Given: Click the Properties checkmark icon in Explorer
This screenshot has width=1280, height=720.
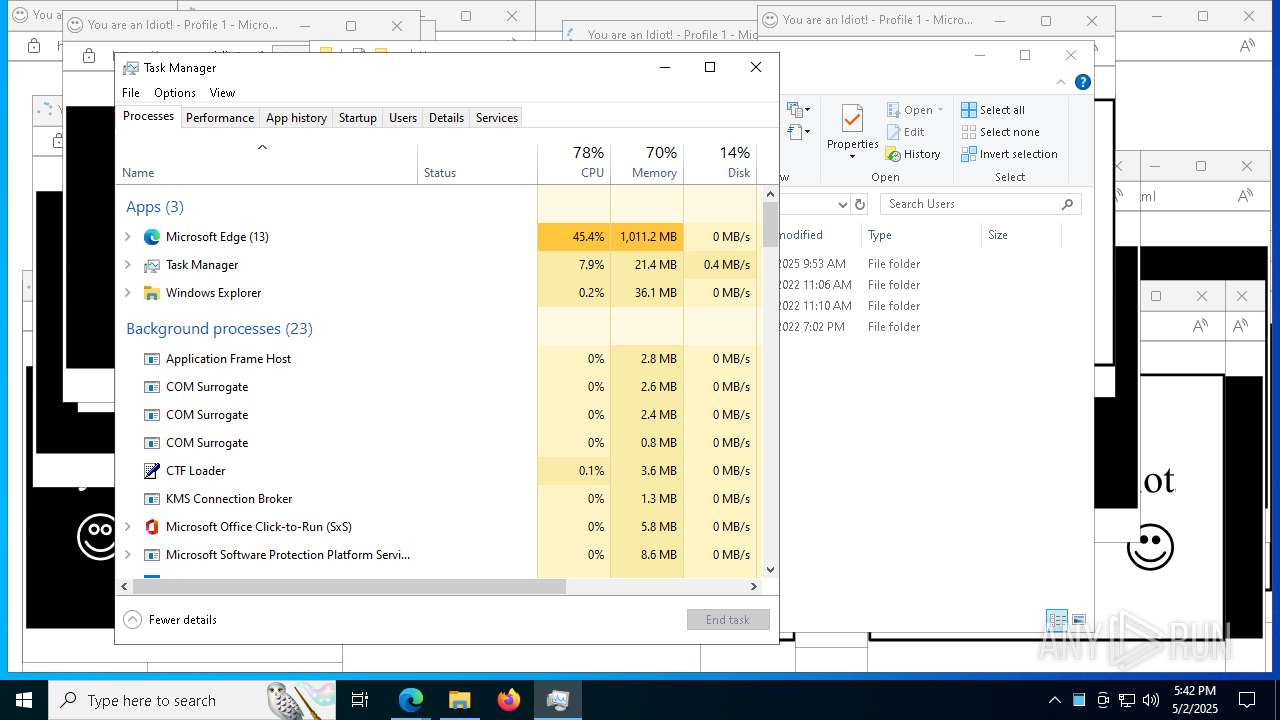Looking at the screenshot, I should (852, 119).
